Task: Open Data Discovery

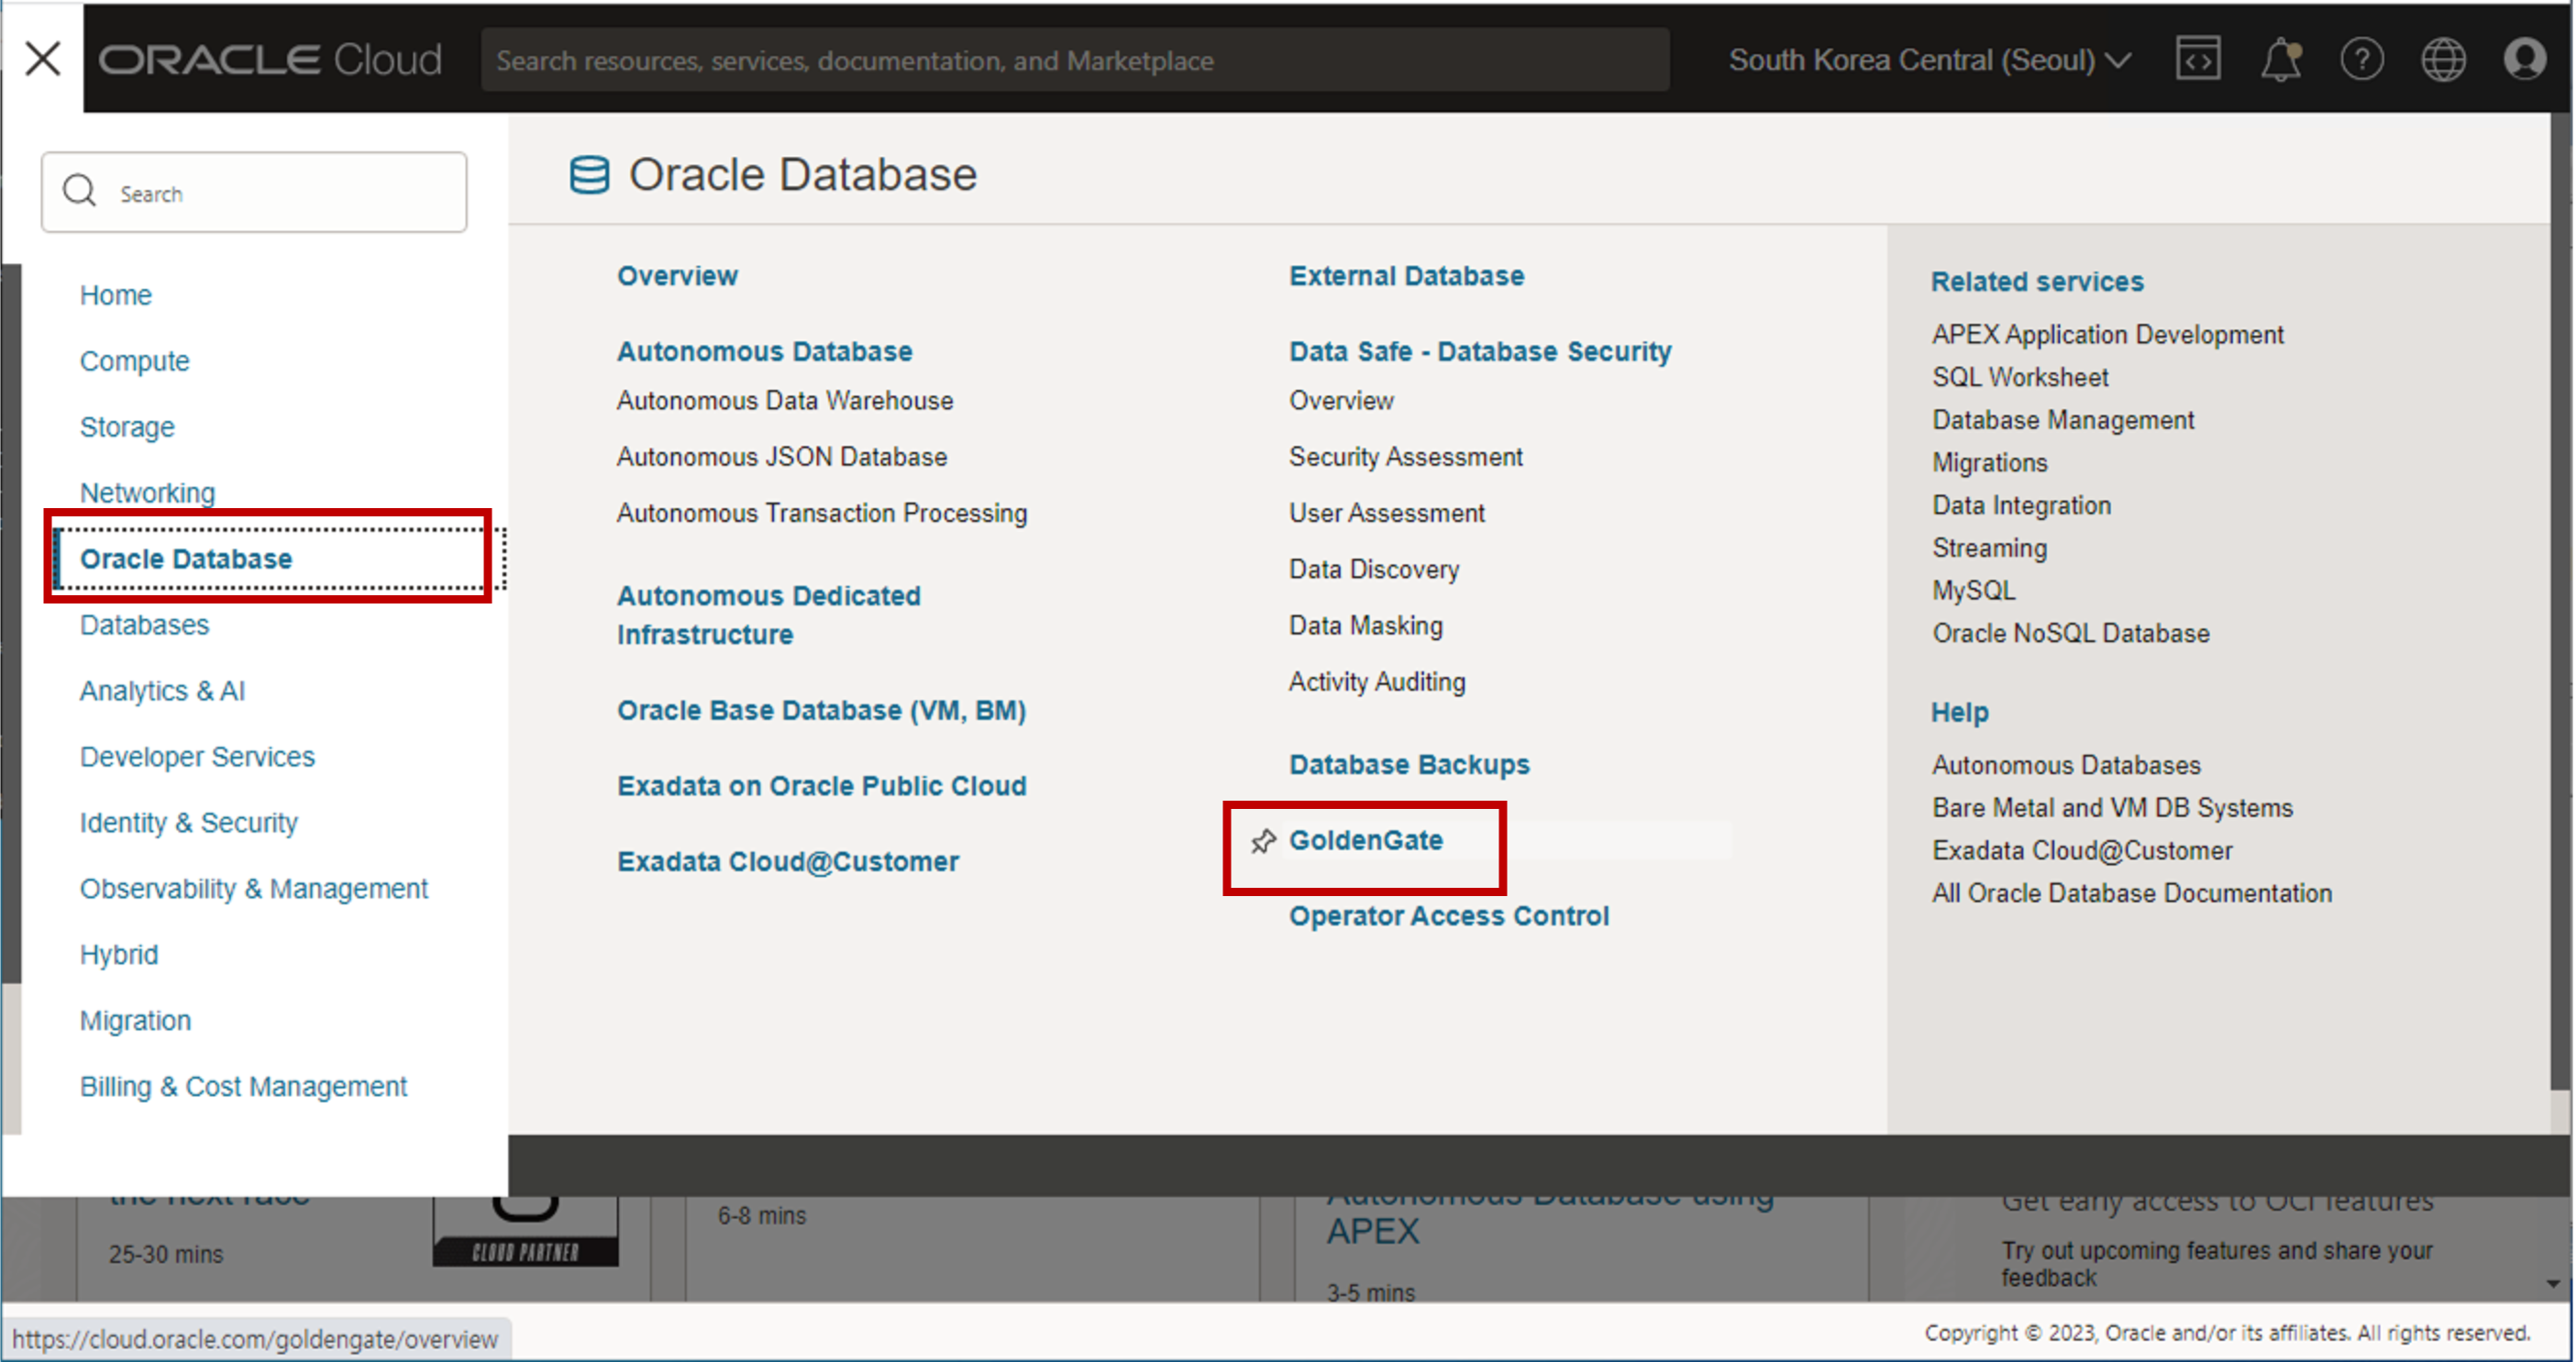Action: point(1374,569)
